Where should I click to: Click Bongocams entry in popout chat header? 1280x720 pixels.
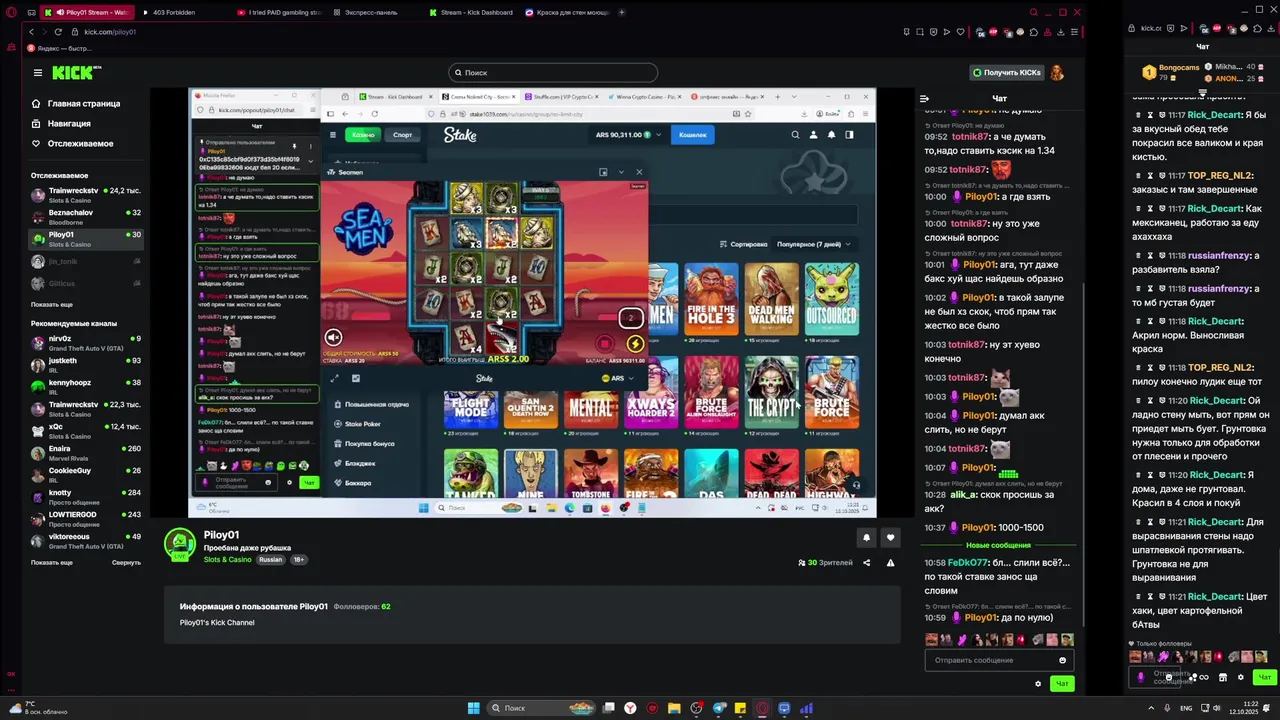point(1170,72)
